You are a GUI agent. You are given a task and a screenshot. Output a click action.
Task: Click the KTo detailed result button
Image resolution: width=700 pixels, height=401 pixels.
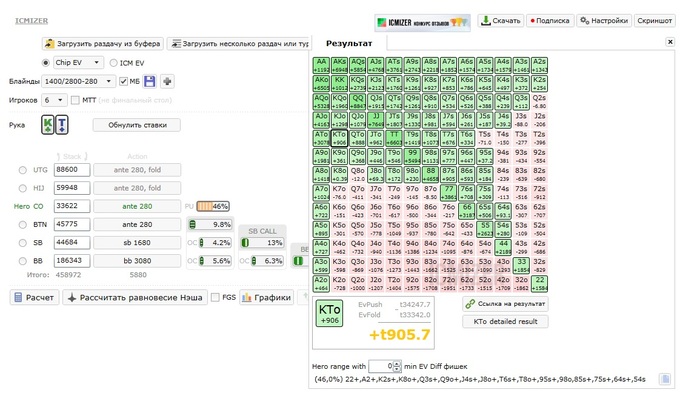click(505, 322)
